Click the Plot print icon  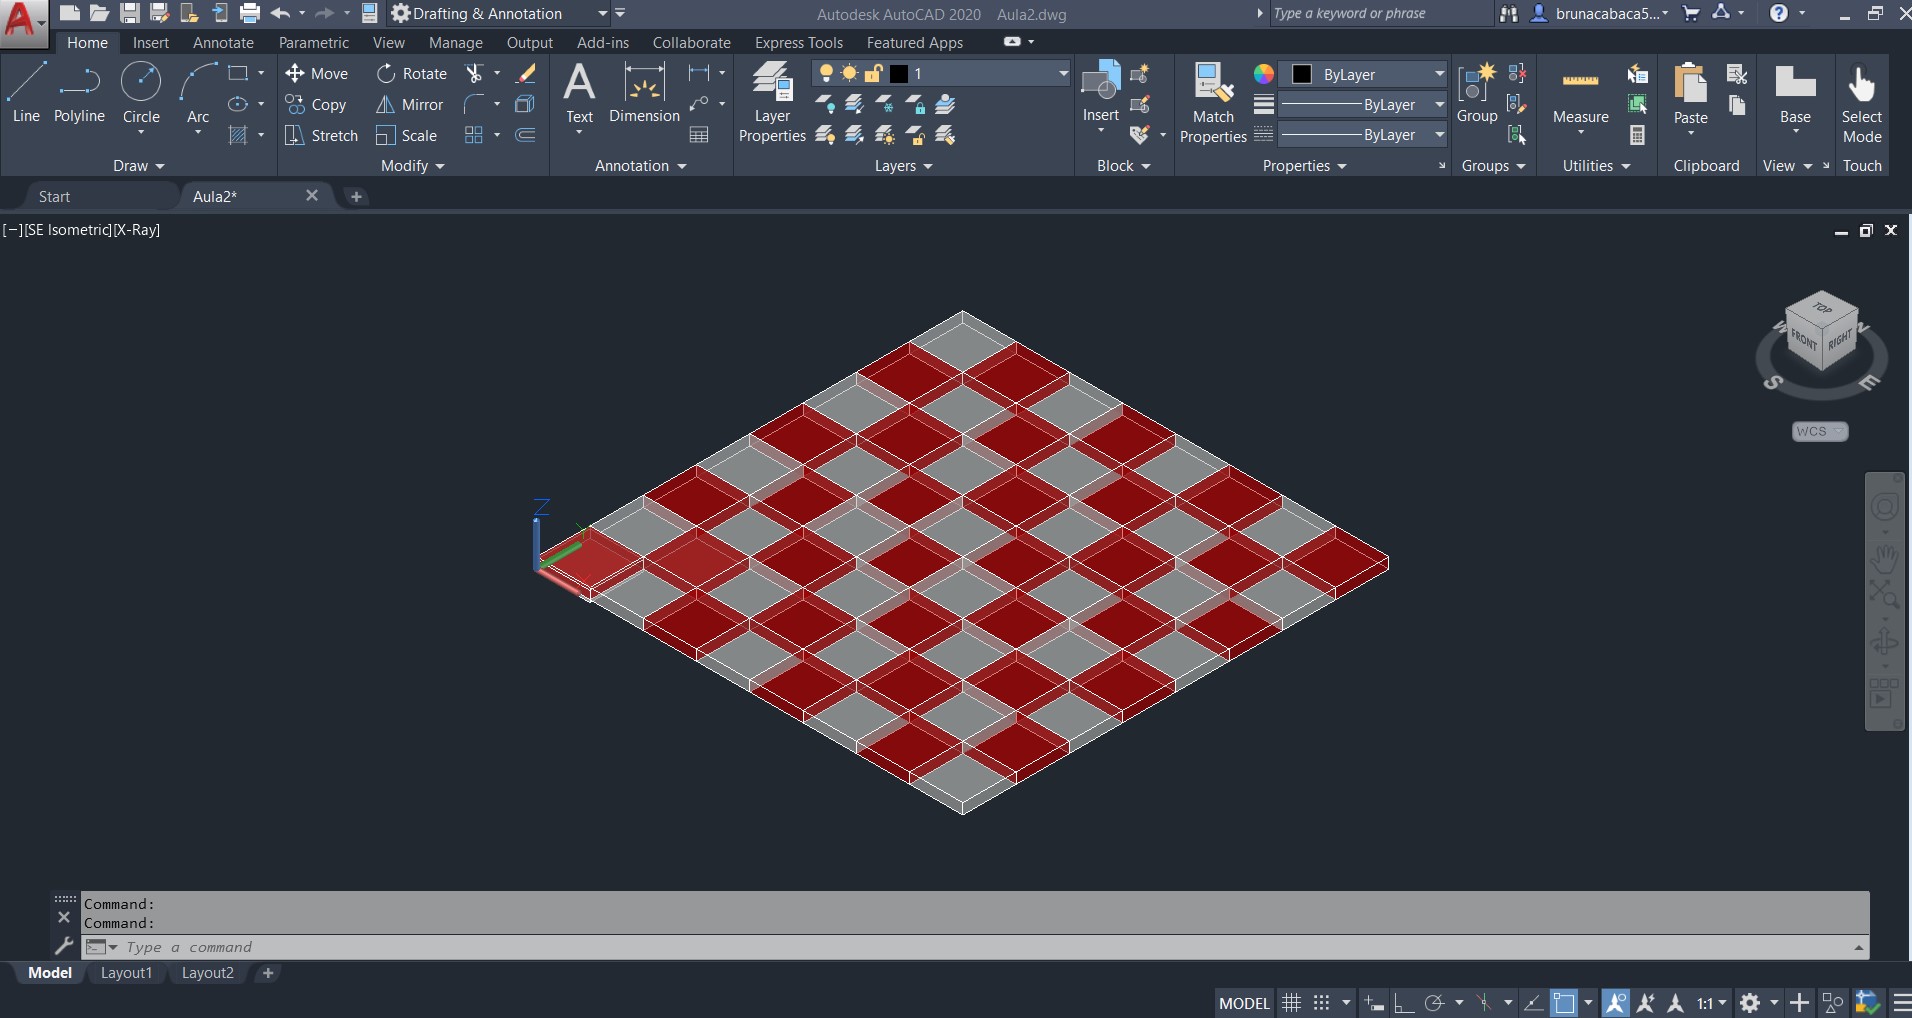250,13
